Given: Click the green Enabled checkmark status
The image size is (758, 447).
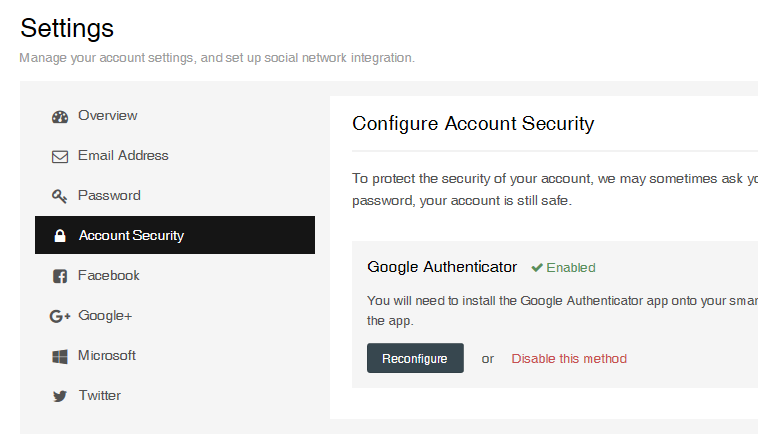Looking at the screenshot, I should [563, 267].
